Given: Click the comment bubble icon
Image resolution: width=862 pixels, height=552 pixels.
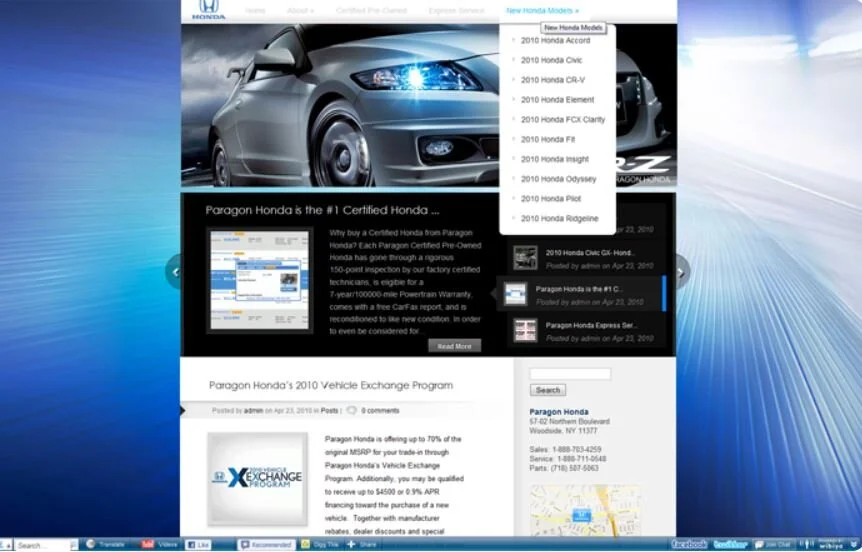Looking at the screenshot, I should click(x=351, y=410).
